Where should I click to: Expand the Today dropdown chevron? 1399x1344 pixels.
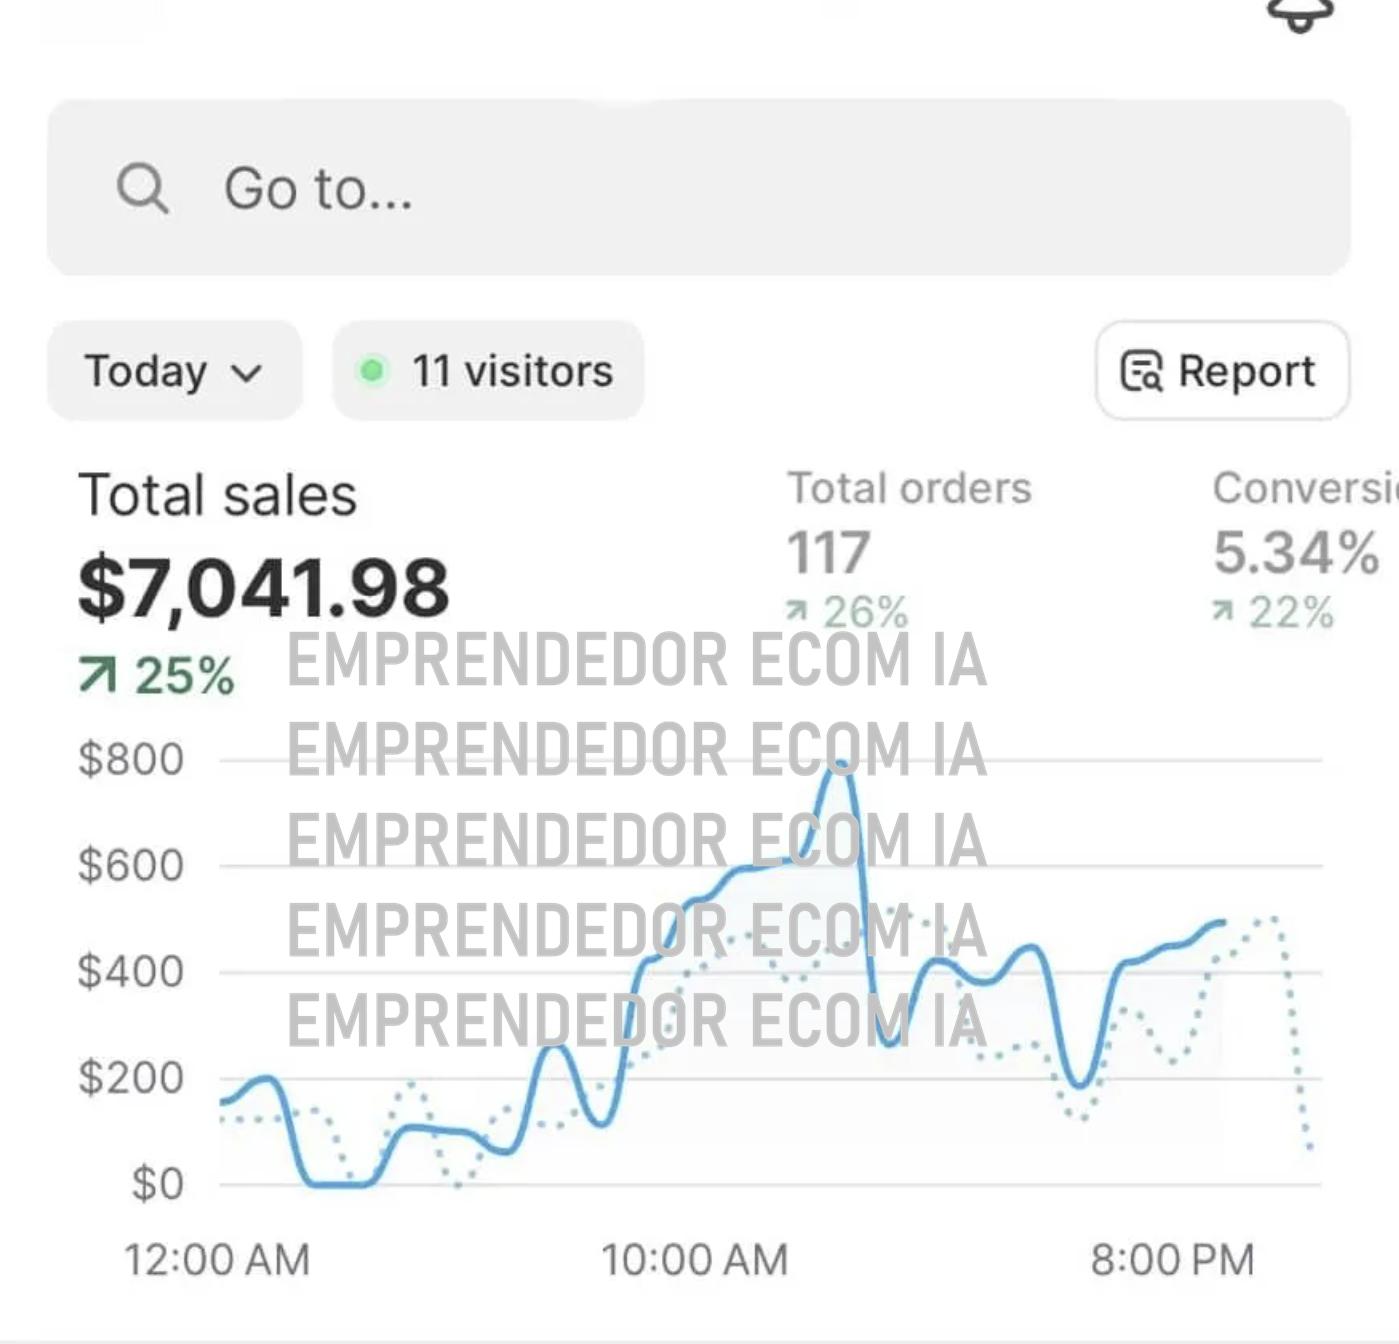pos(246,373)
